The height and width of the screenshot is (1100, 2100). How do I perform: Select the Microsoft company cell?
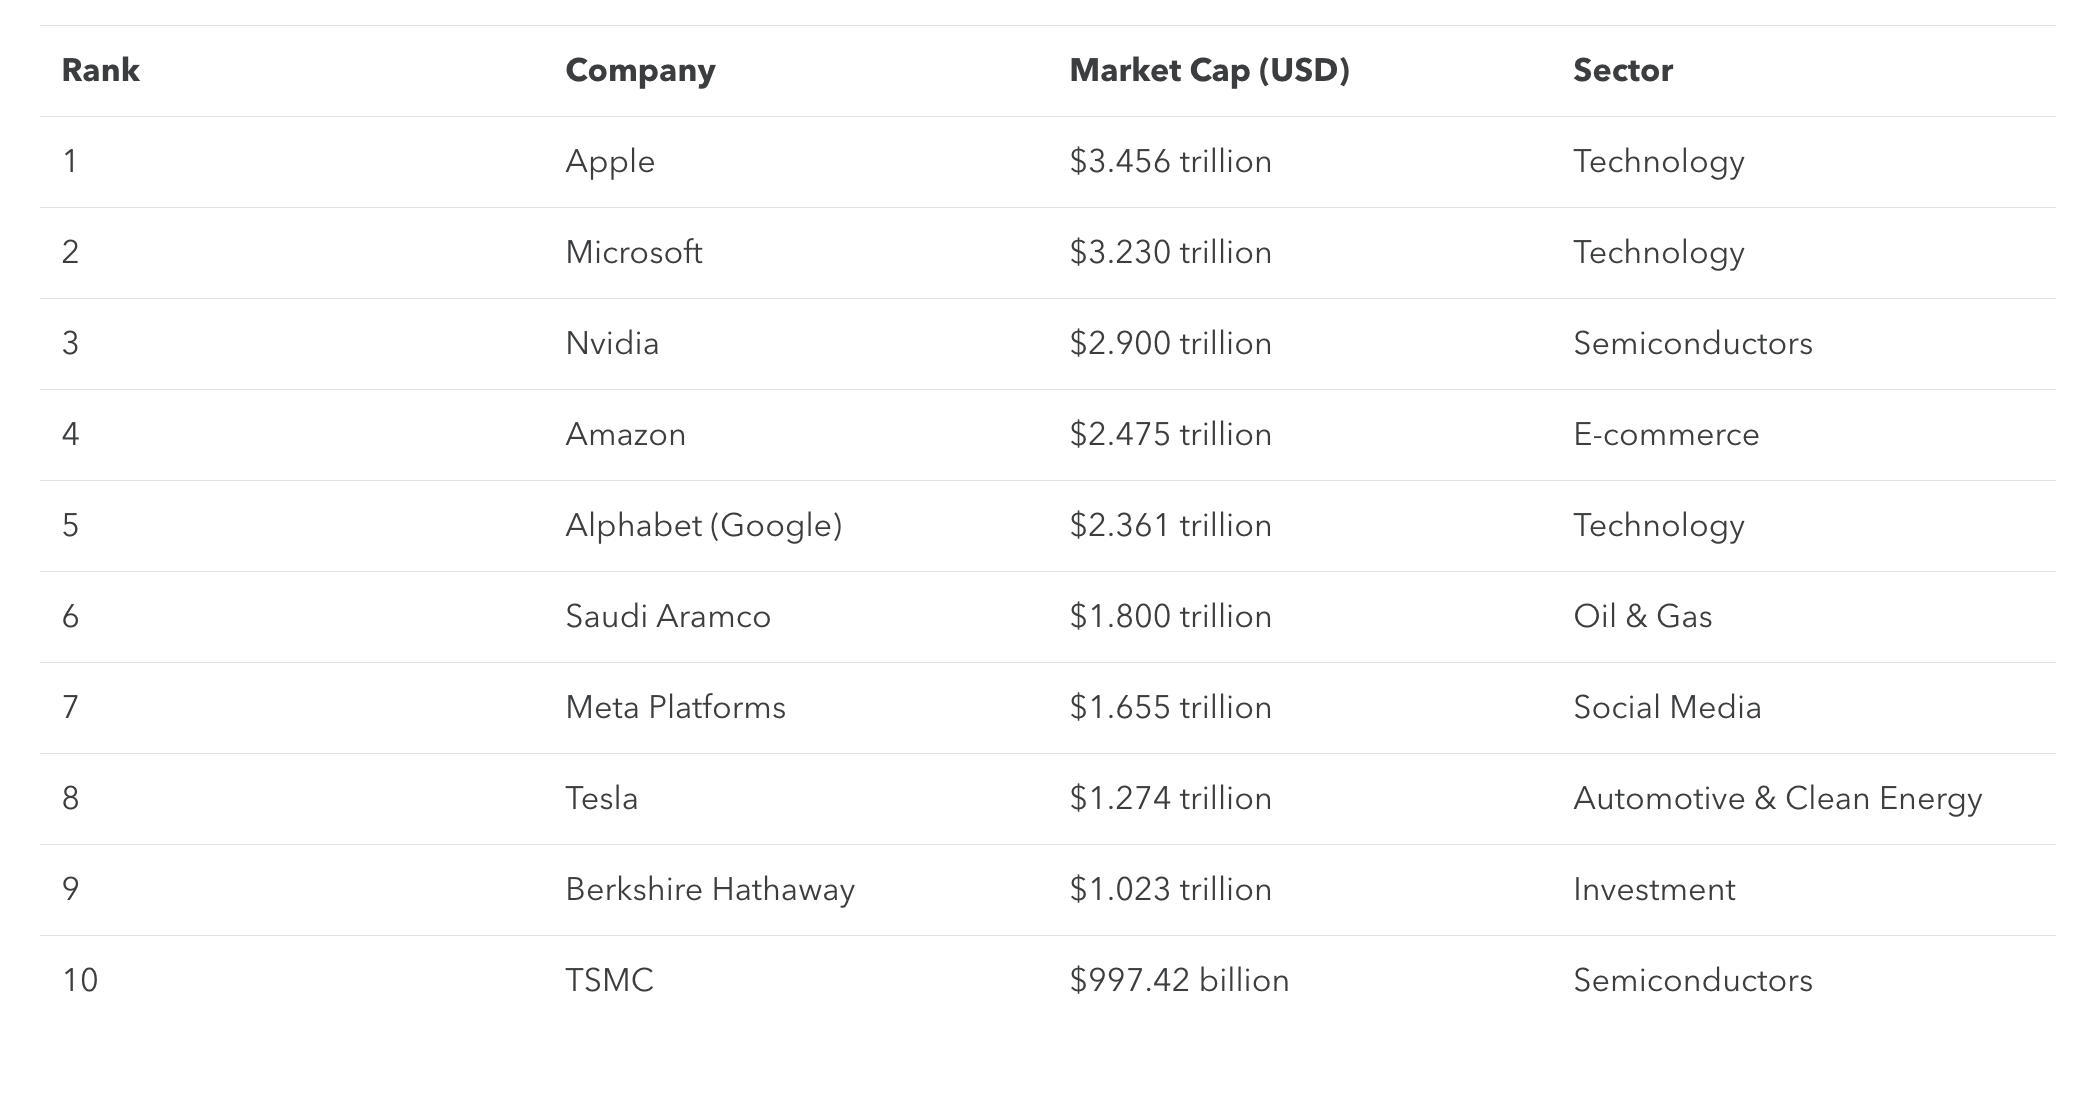[633, 252]
